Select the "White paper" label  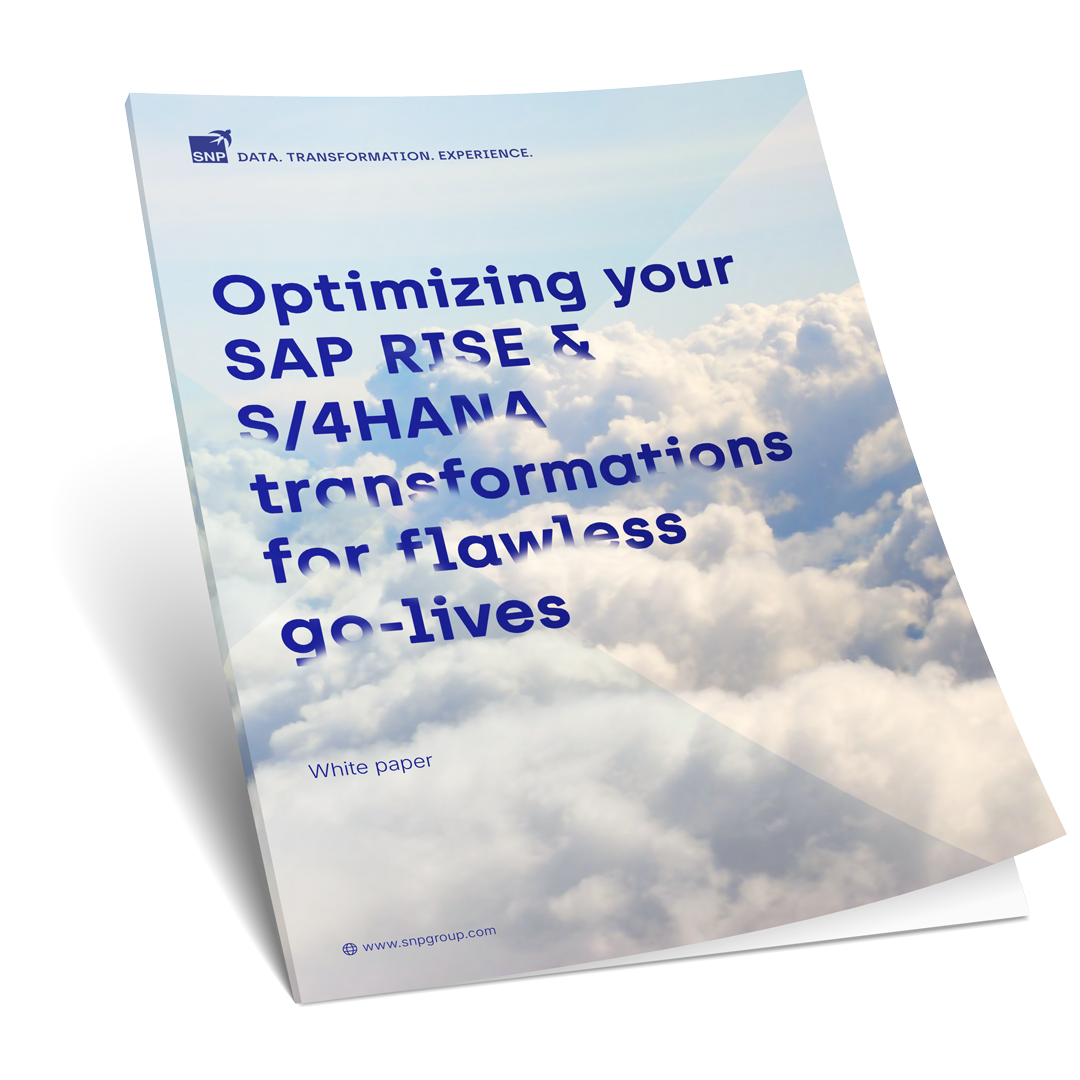click(371, 766)
